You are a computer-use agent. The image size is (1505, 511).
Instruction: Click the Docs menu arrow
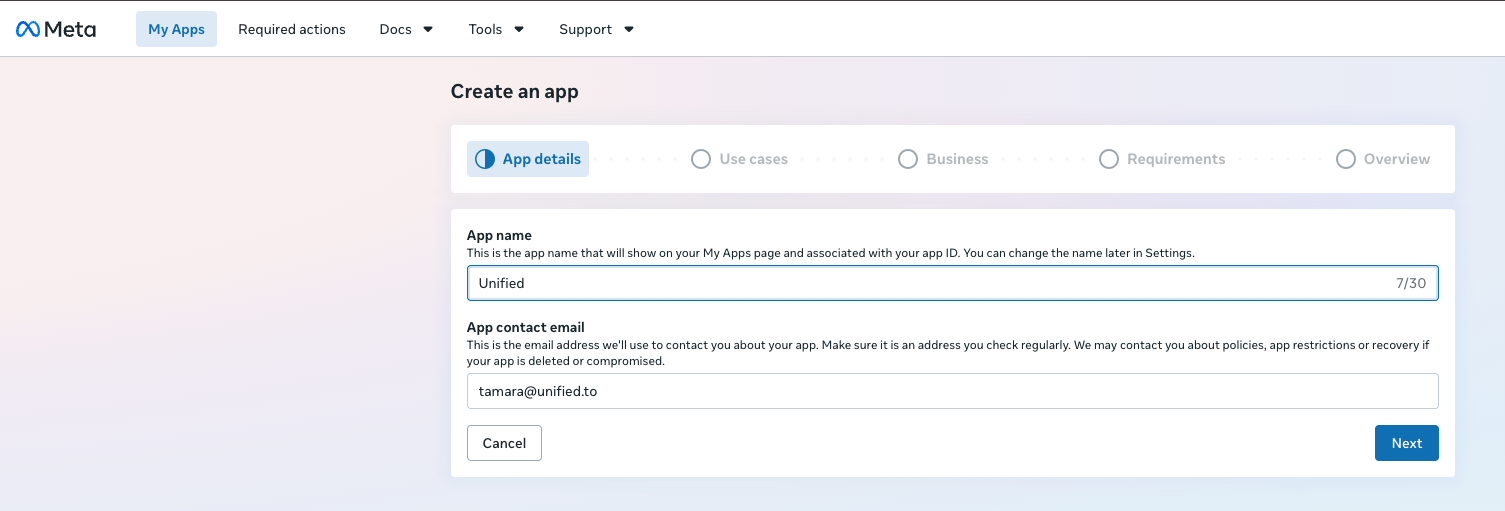coord(428,29)
